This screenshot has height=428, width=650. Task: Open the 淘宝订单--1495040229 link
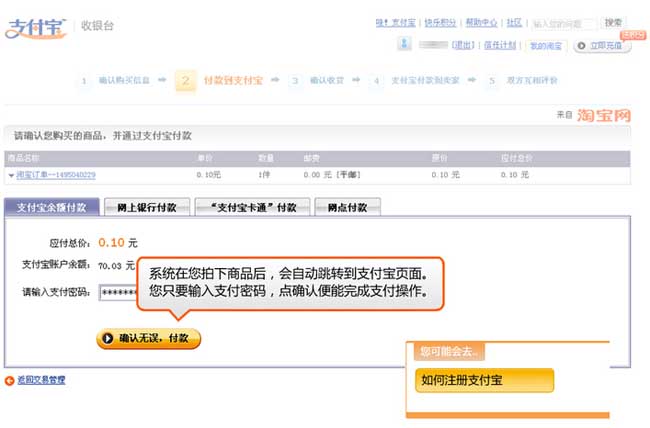point(56,175)
